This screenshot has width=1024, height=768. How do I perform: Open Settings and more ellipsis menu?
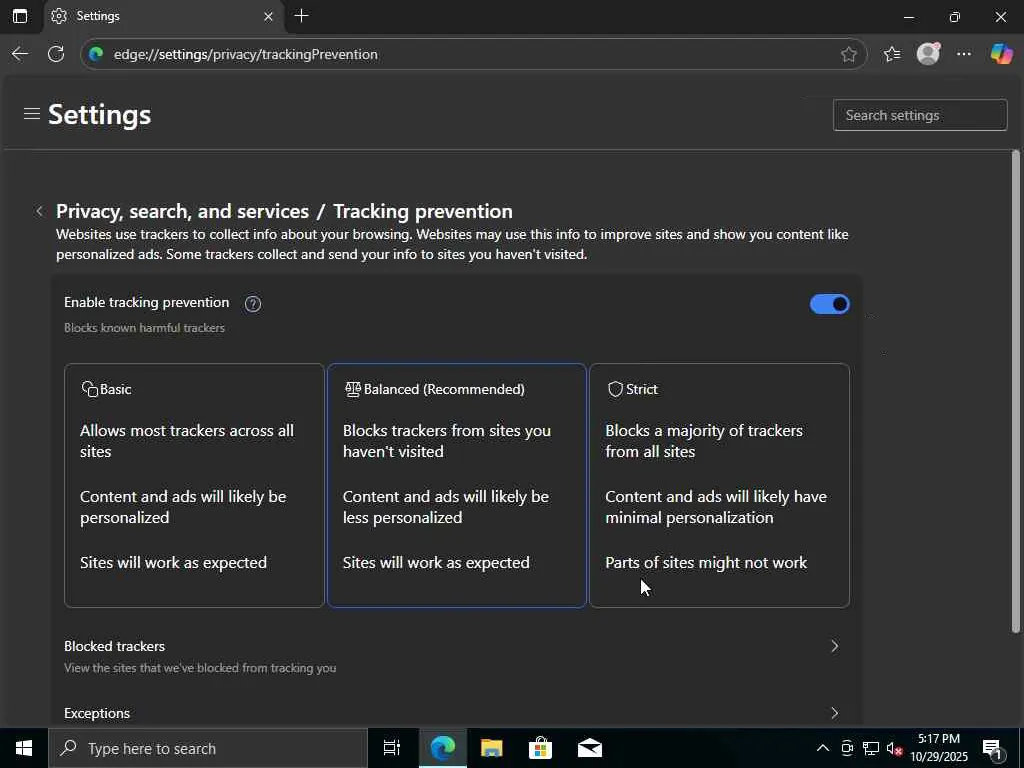[964, 54]
